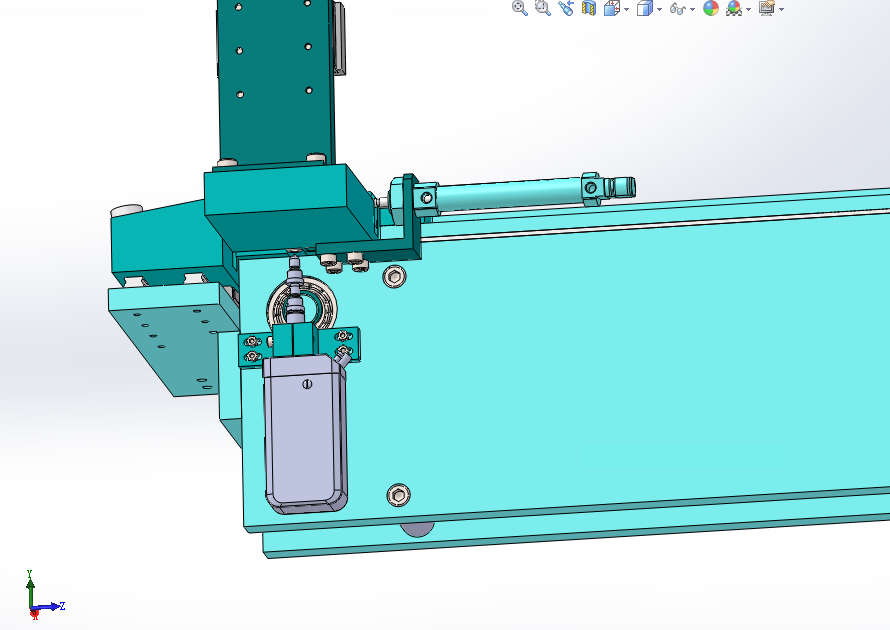890x630 pixels.
Task: Select the Zoom to Area tool
Action: click(x=543, y=8)
